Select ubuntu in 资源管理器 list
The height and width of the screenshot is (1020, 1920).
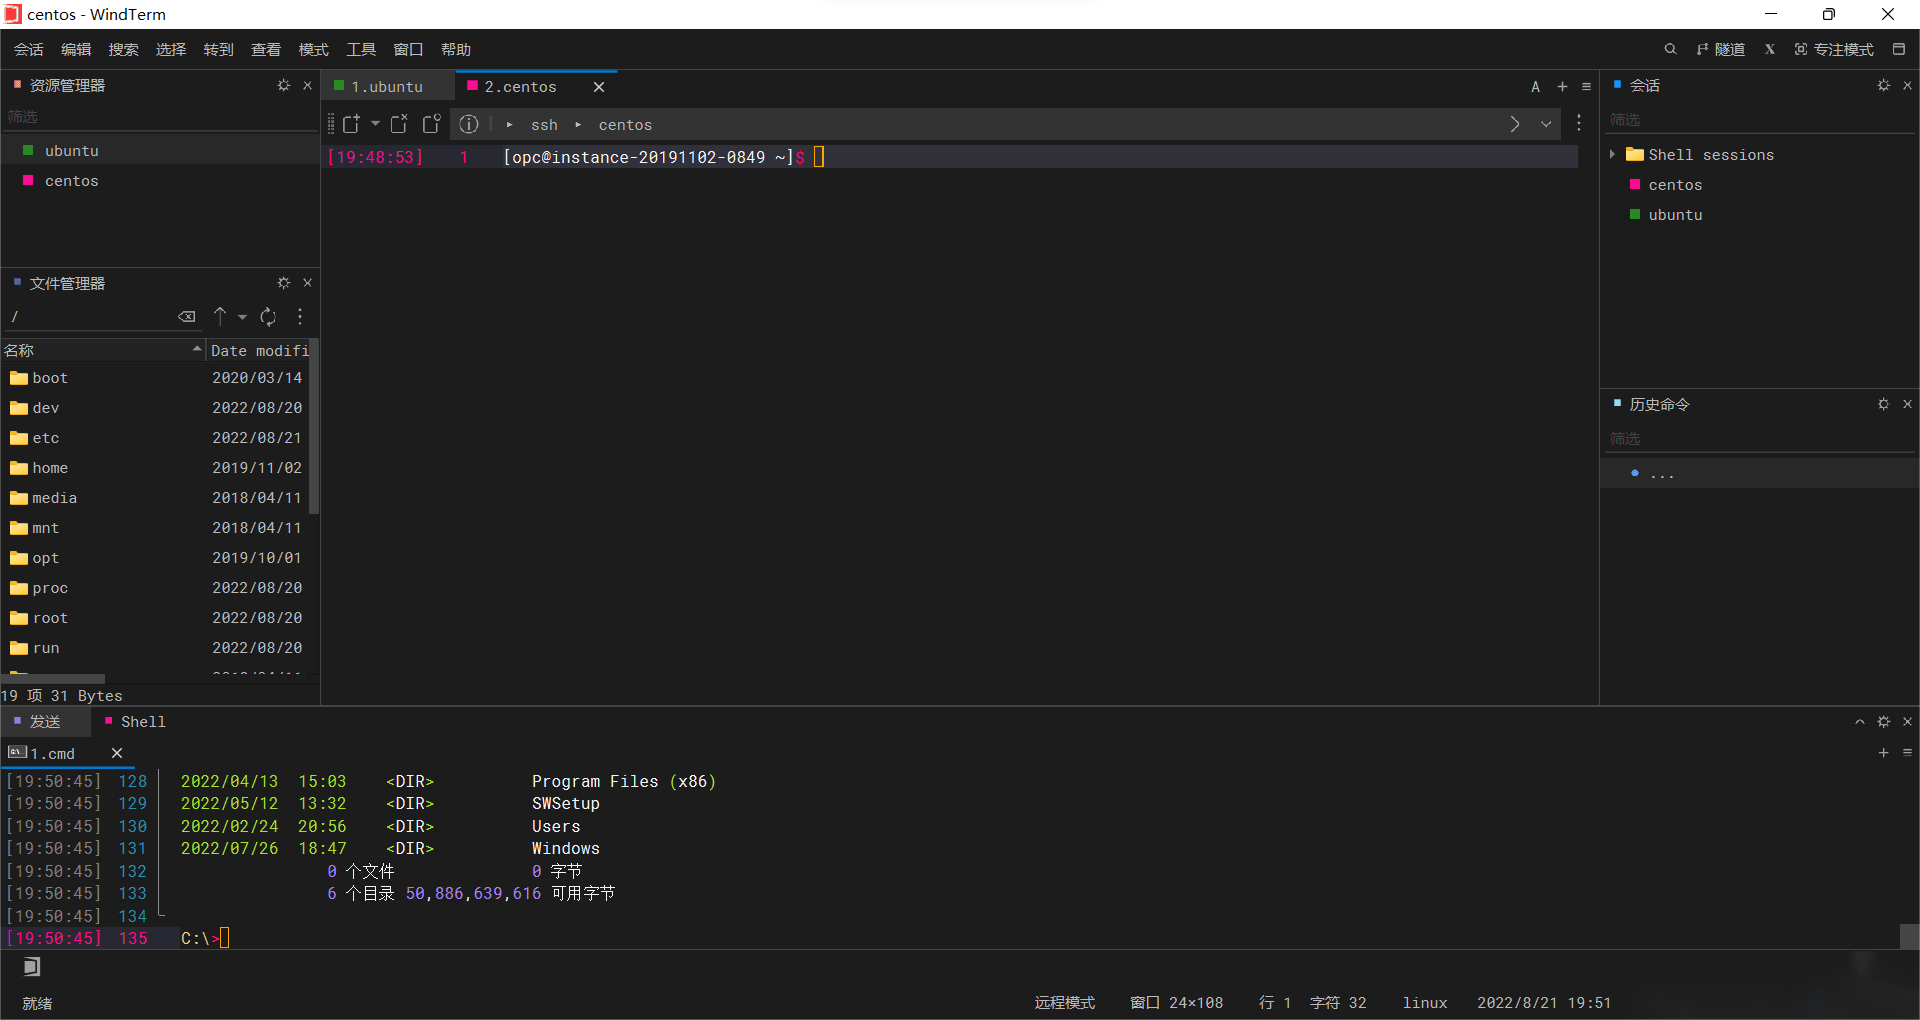click(160, 151)
